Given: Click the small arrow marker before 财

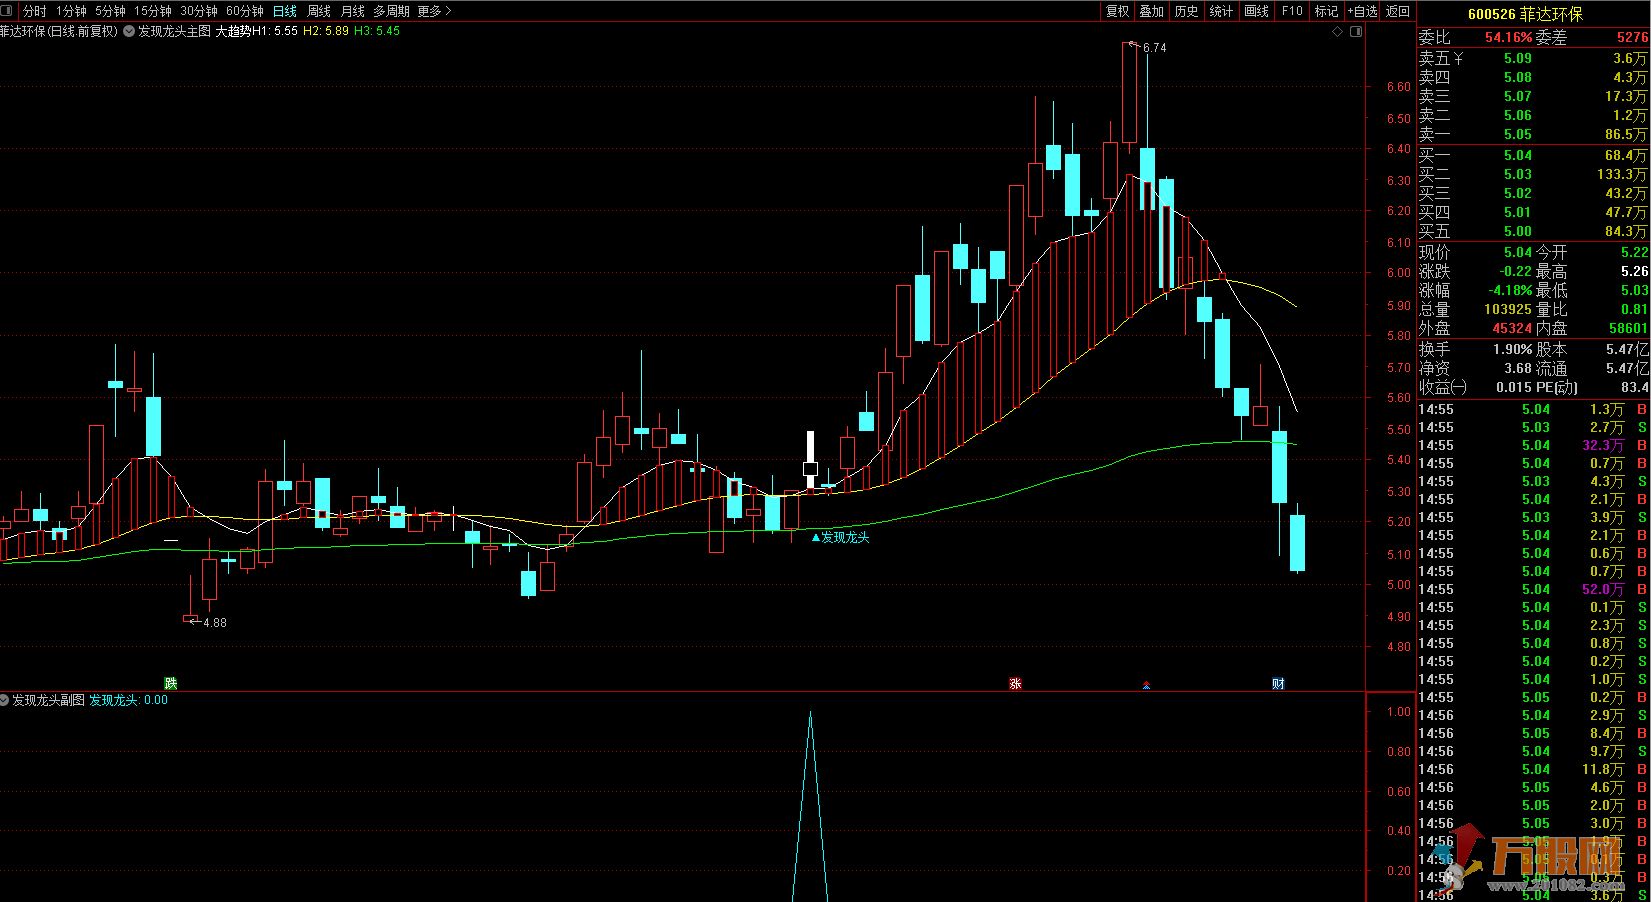Looking at the screenshot, I should (x=1146, y=685).
